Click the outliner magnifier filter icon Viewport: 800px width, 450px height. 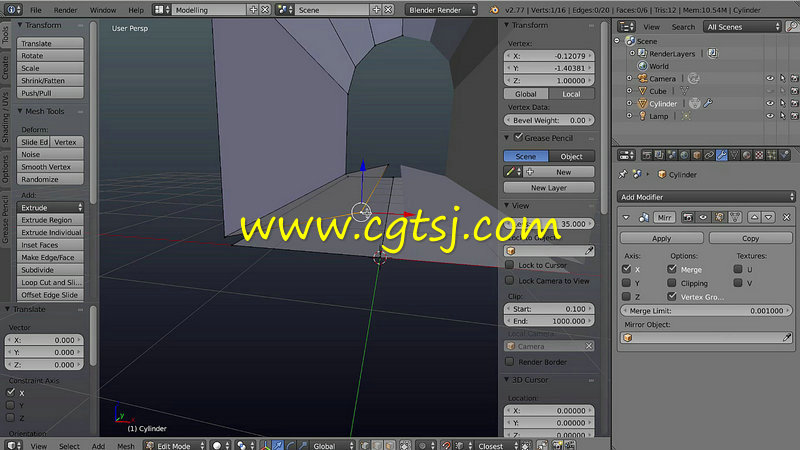[x=792, y=27]
